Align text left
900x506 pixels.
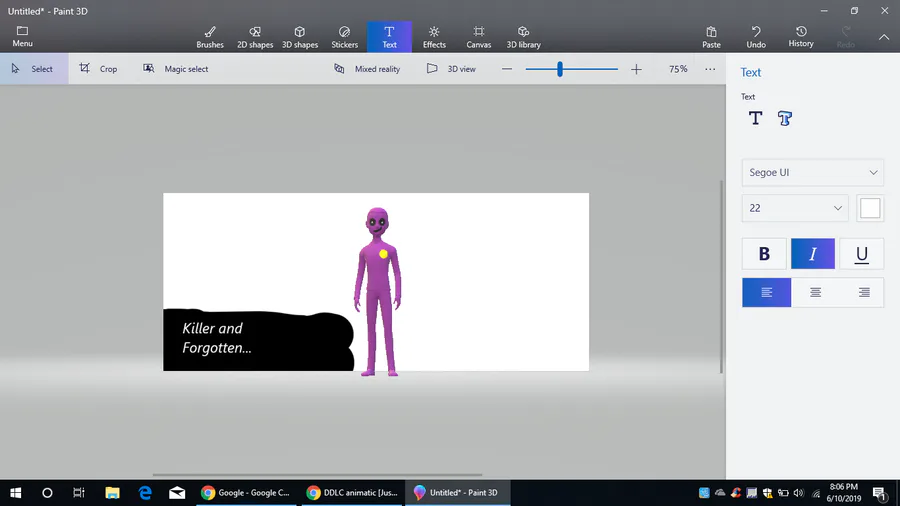click(766, 293)
